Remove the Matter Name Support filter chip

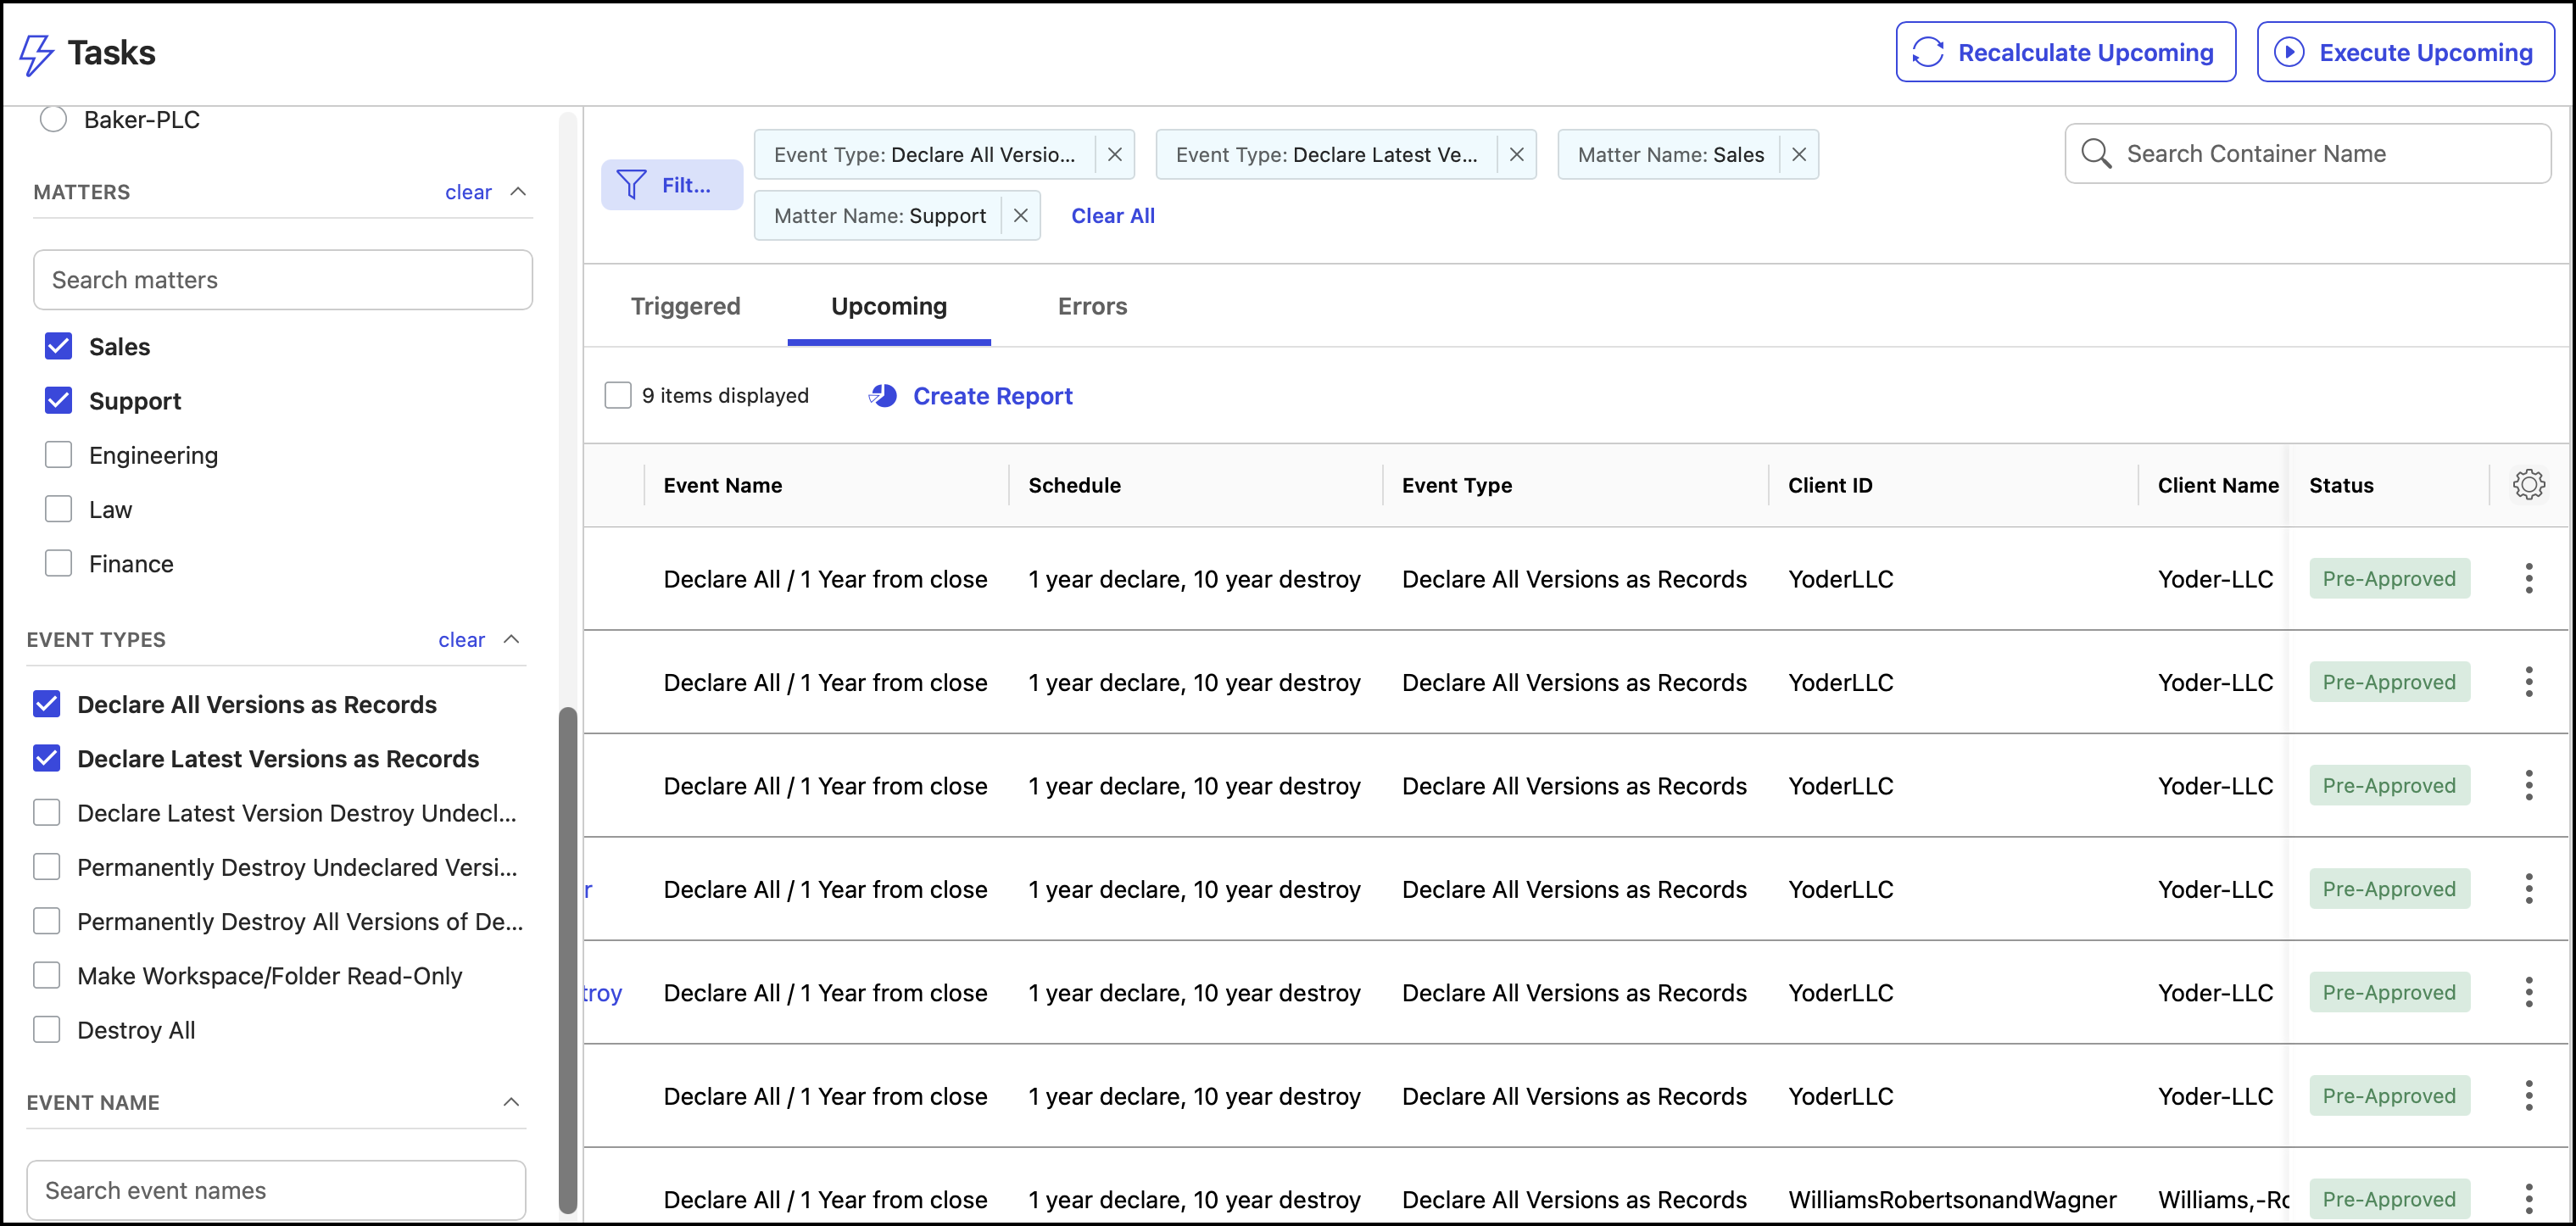point(1020,216)
